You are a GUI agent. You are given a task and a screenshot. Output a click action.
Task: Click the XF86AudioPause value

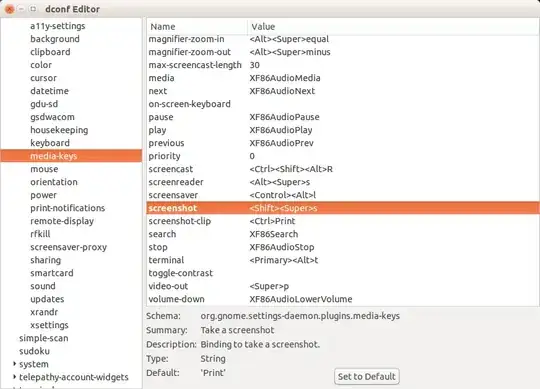click(284, 117)
